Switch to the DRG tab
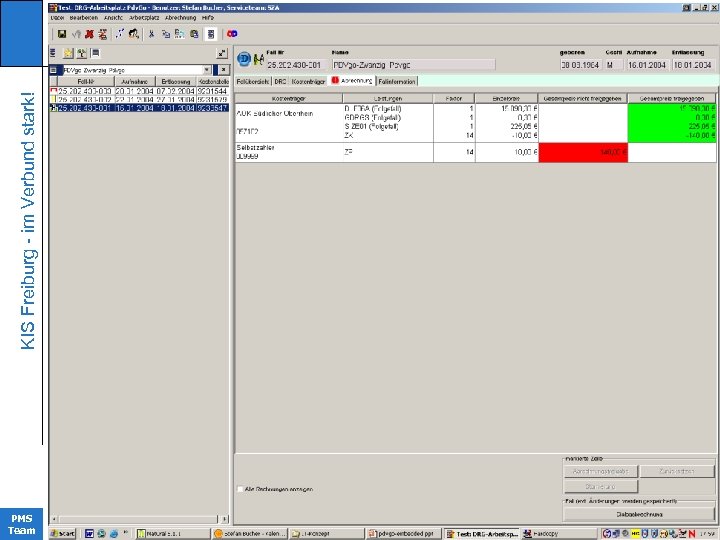Viewport: 720px width, 540px height. pyautogui.click(x=280, y=81)
